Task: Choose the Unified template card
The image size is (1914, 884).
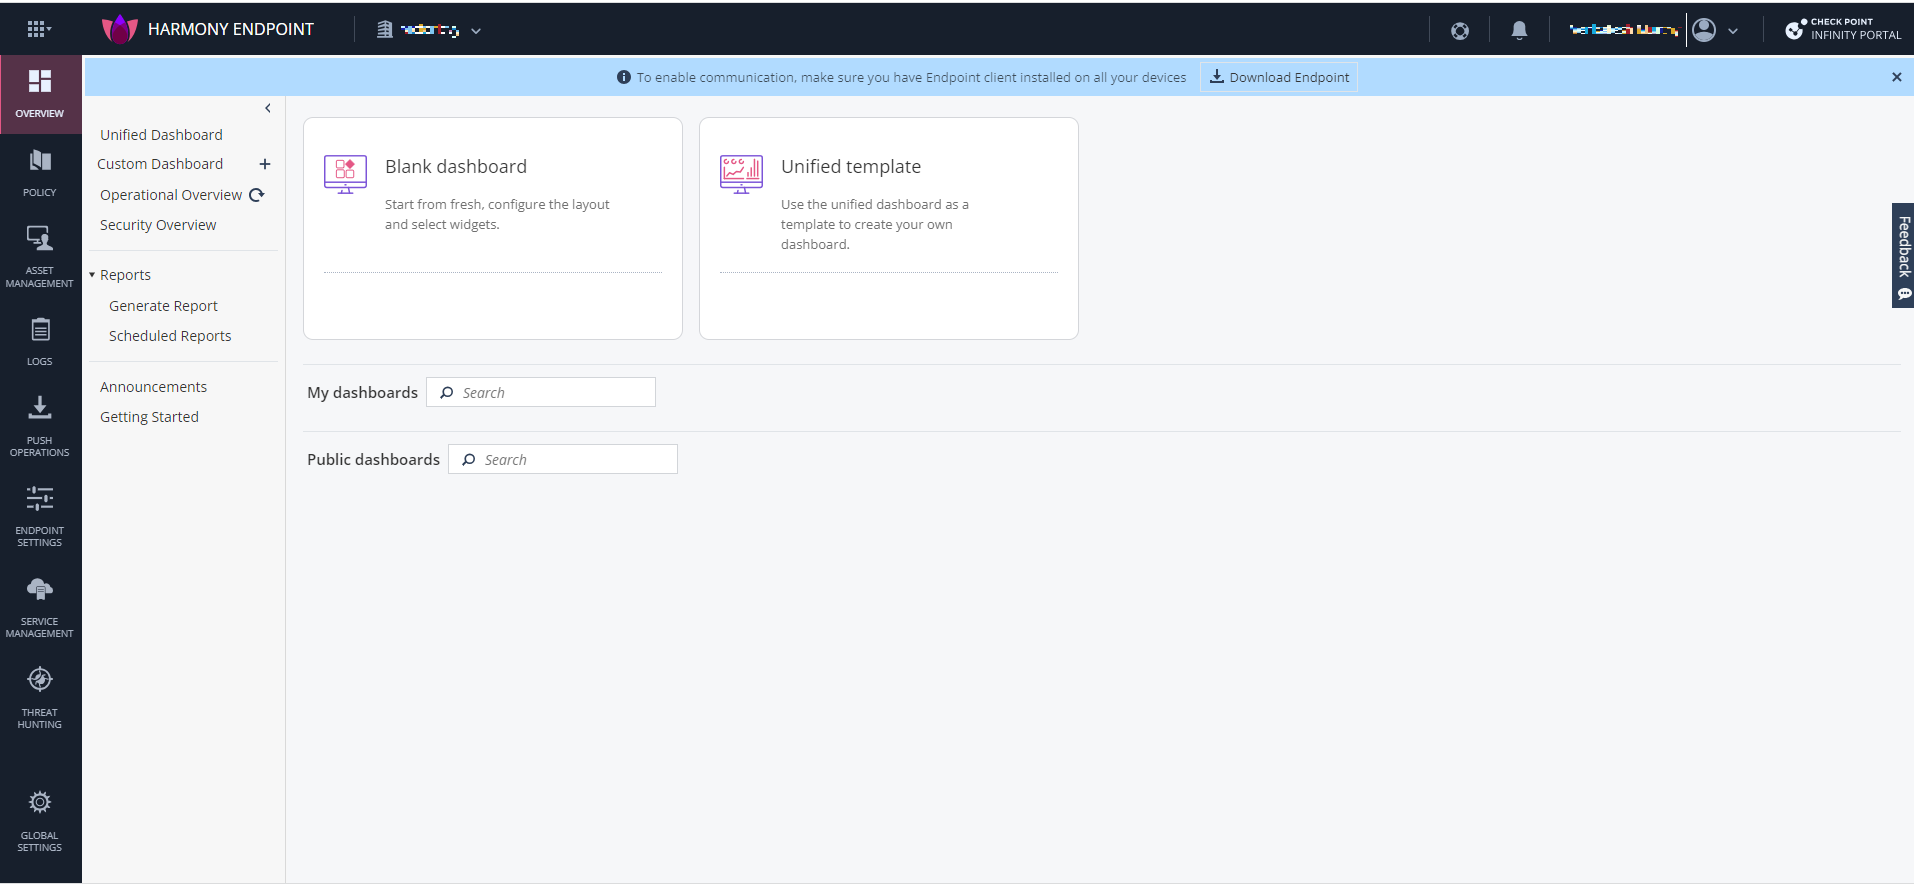Action: tap(889, 228)
